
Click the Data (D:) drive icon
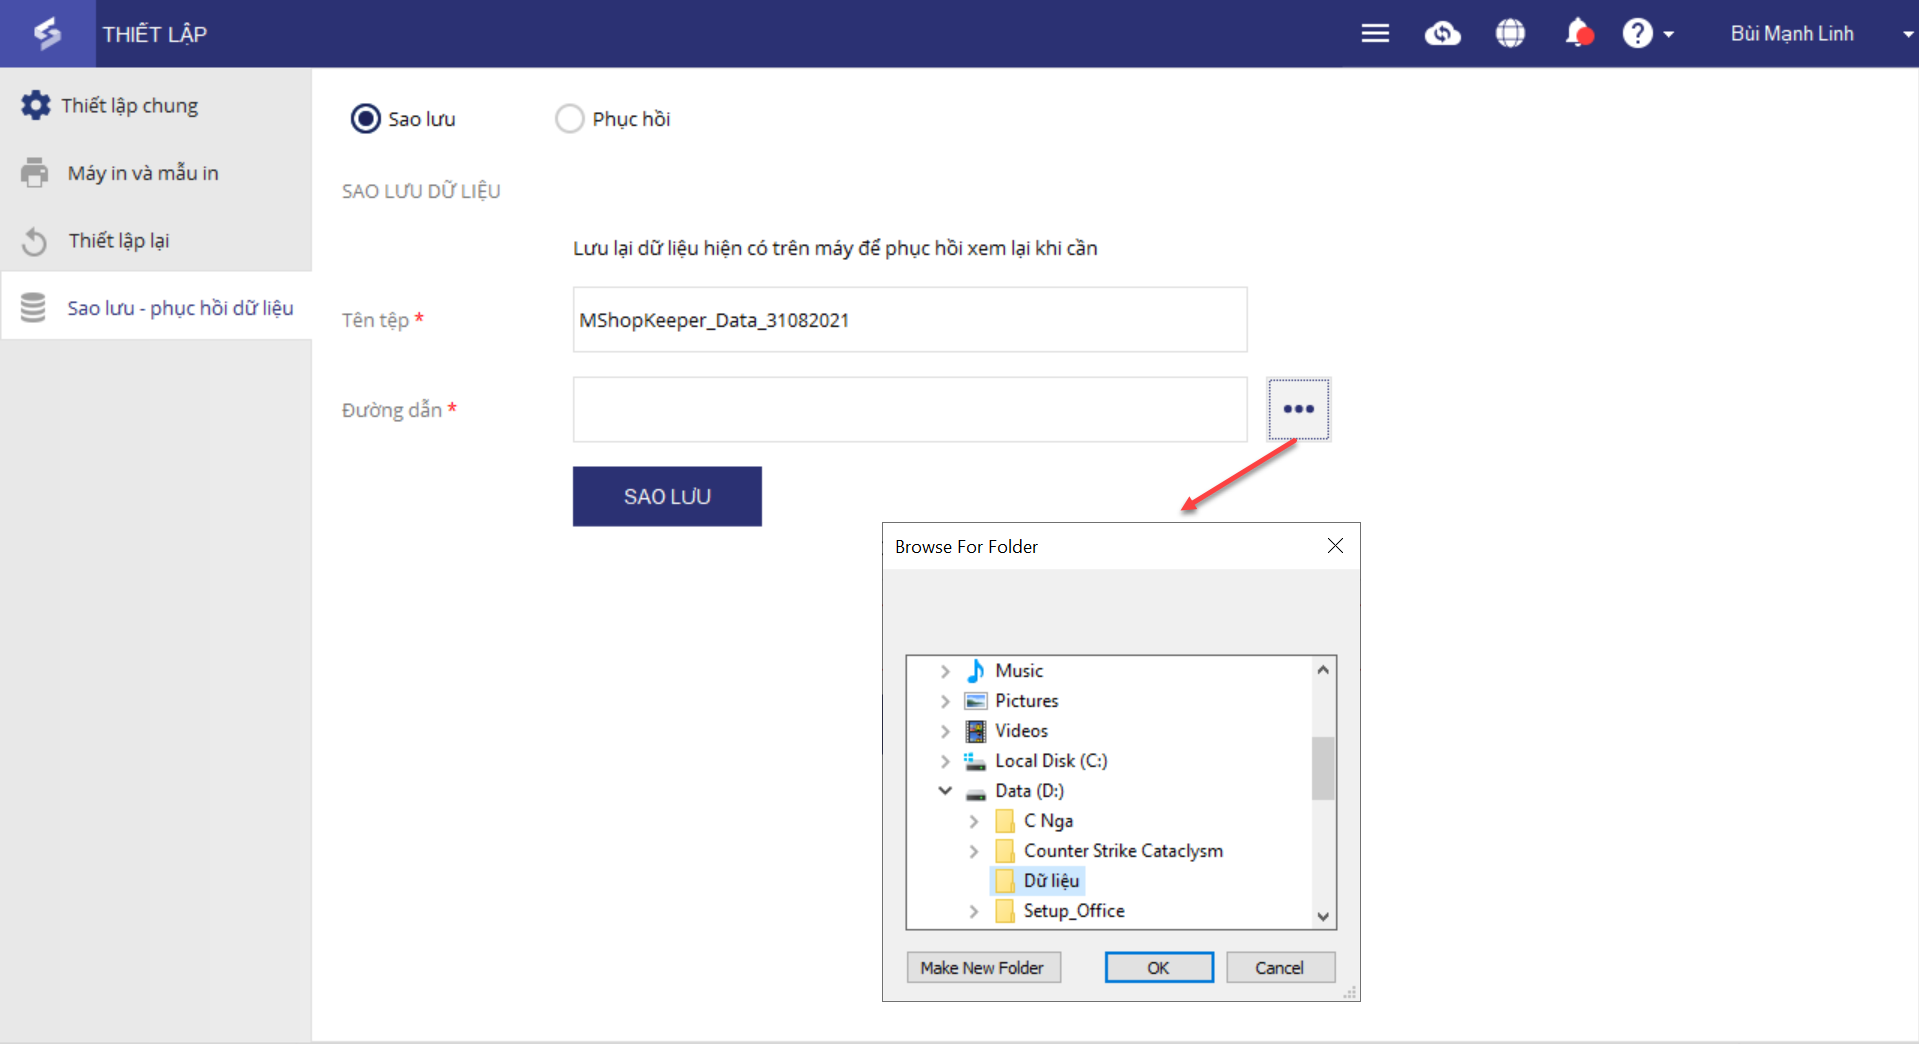coord(976,793)
